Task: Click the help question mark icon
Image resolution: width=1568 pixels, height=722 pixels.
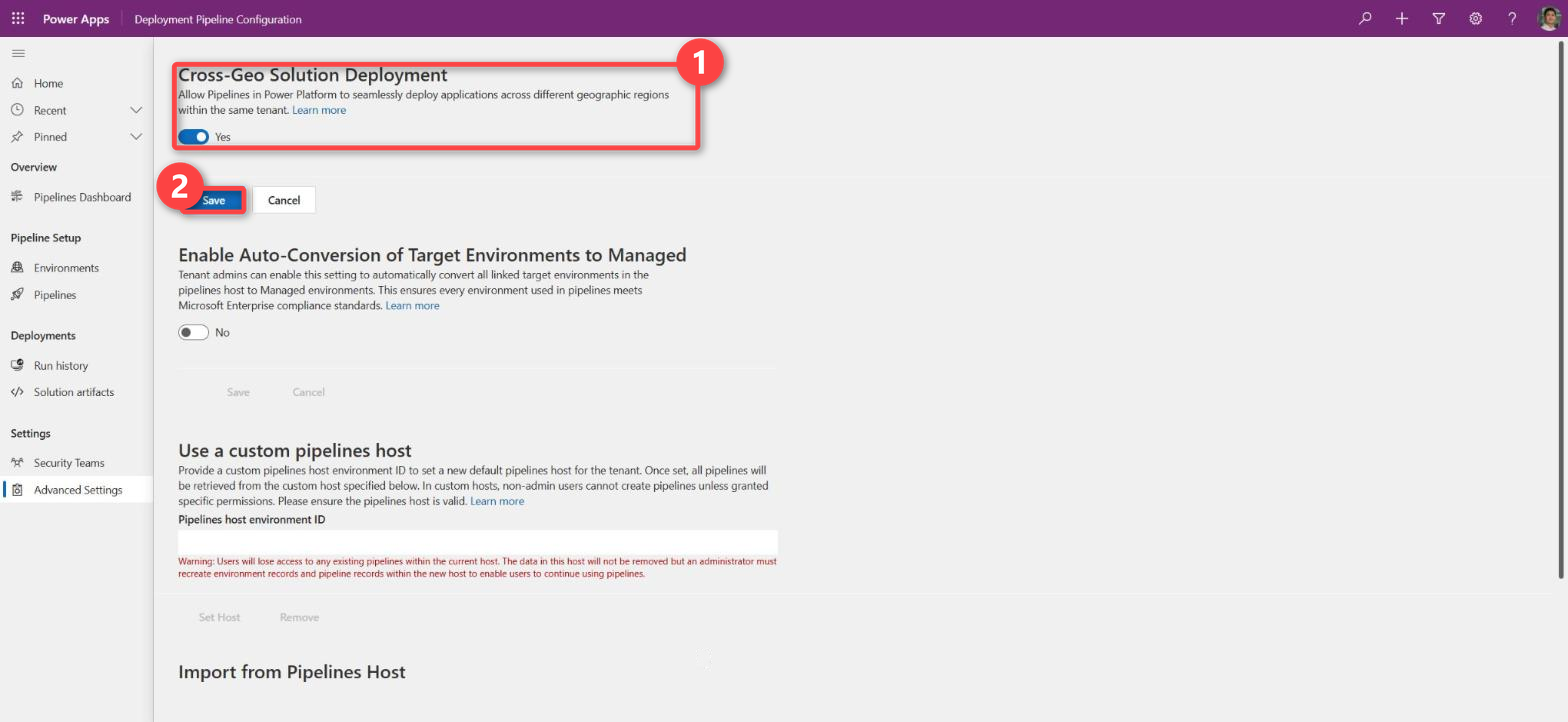Action: [1512, 19]
